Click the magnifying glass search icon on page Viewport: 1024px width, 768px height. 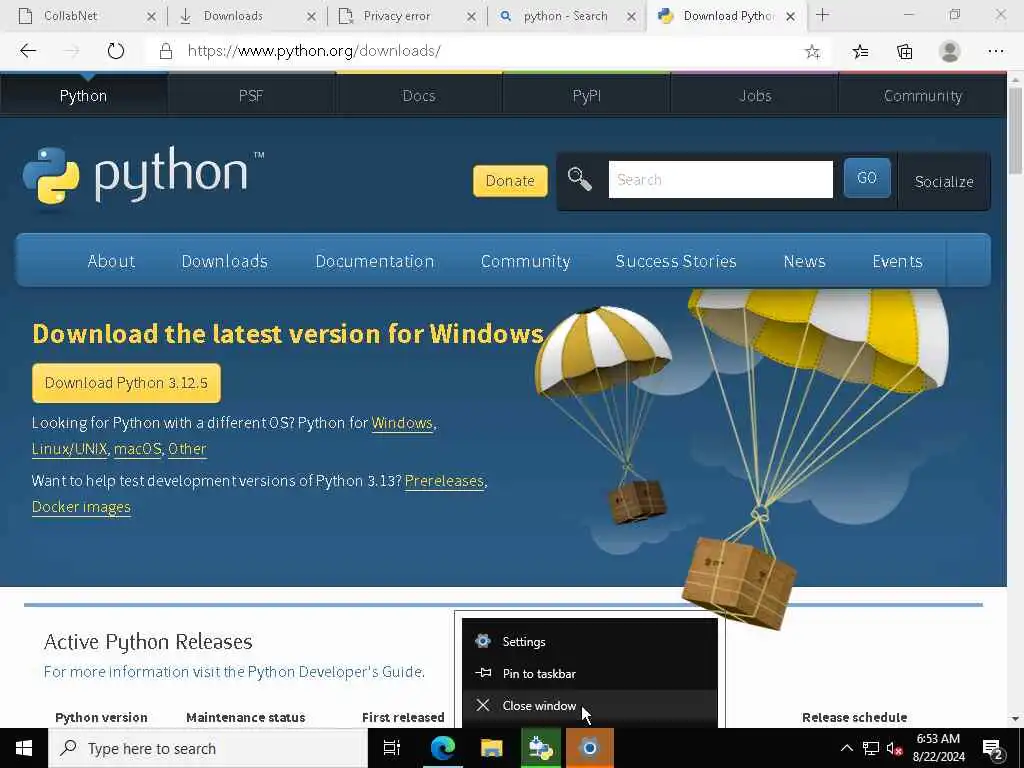click(x=579, y=179)
